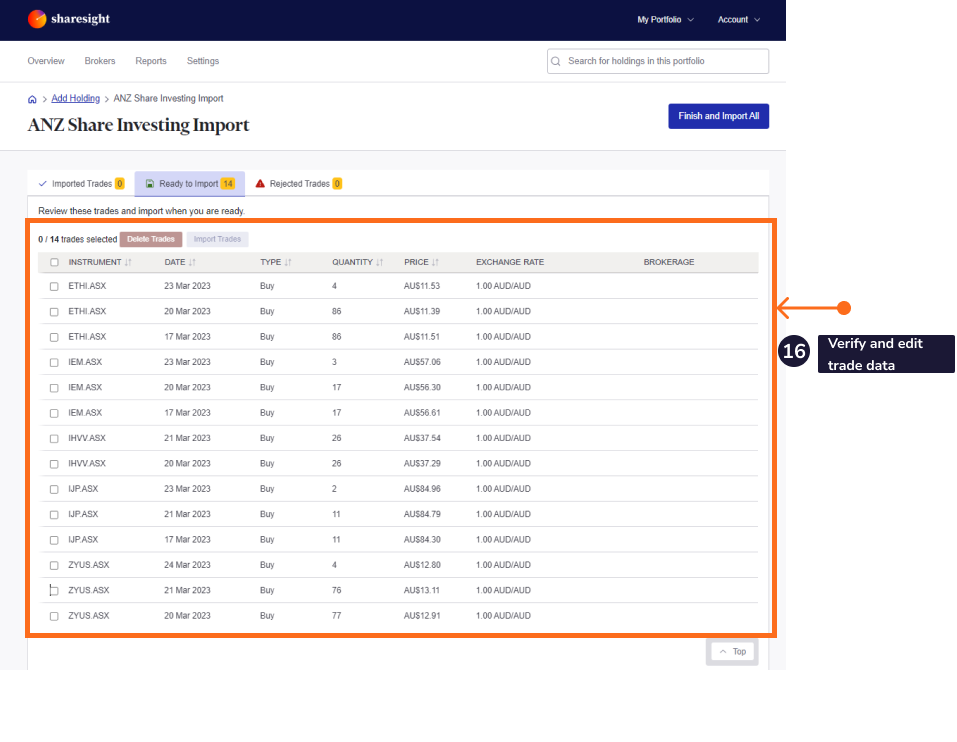Click the IEM.ASX 20 Mar 2023 date cell
Image resolution: width=957 pixels, height=742 pixels.
pyautogui.click(x=187, y=387)
